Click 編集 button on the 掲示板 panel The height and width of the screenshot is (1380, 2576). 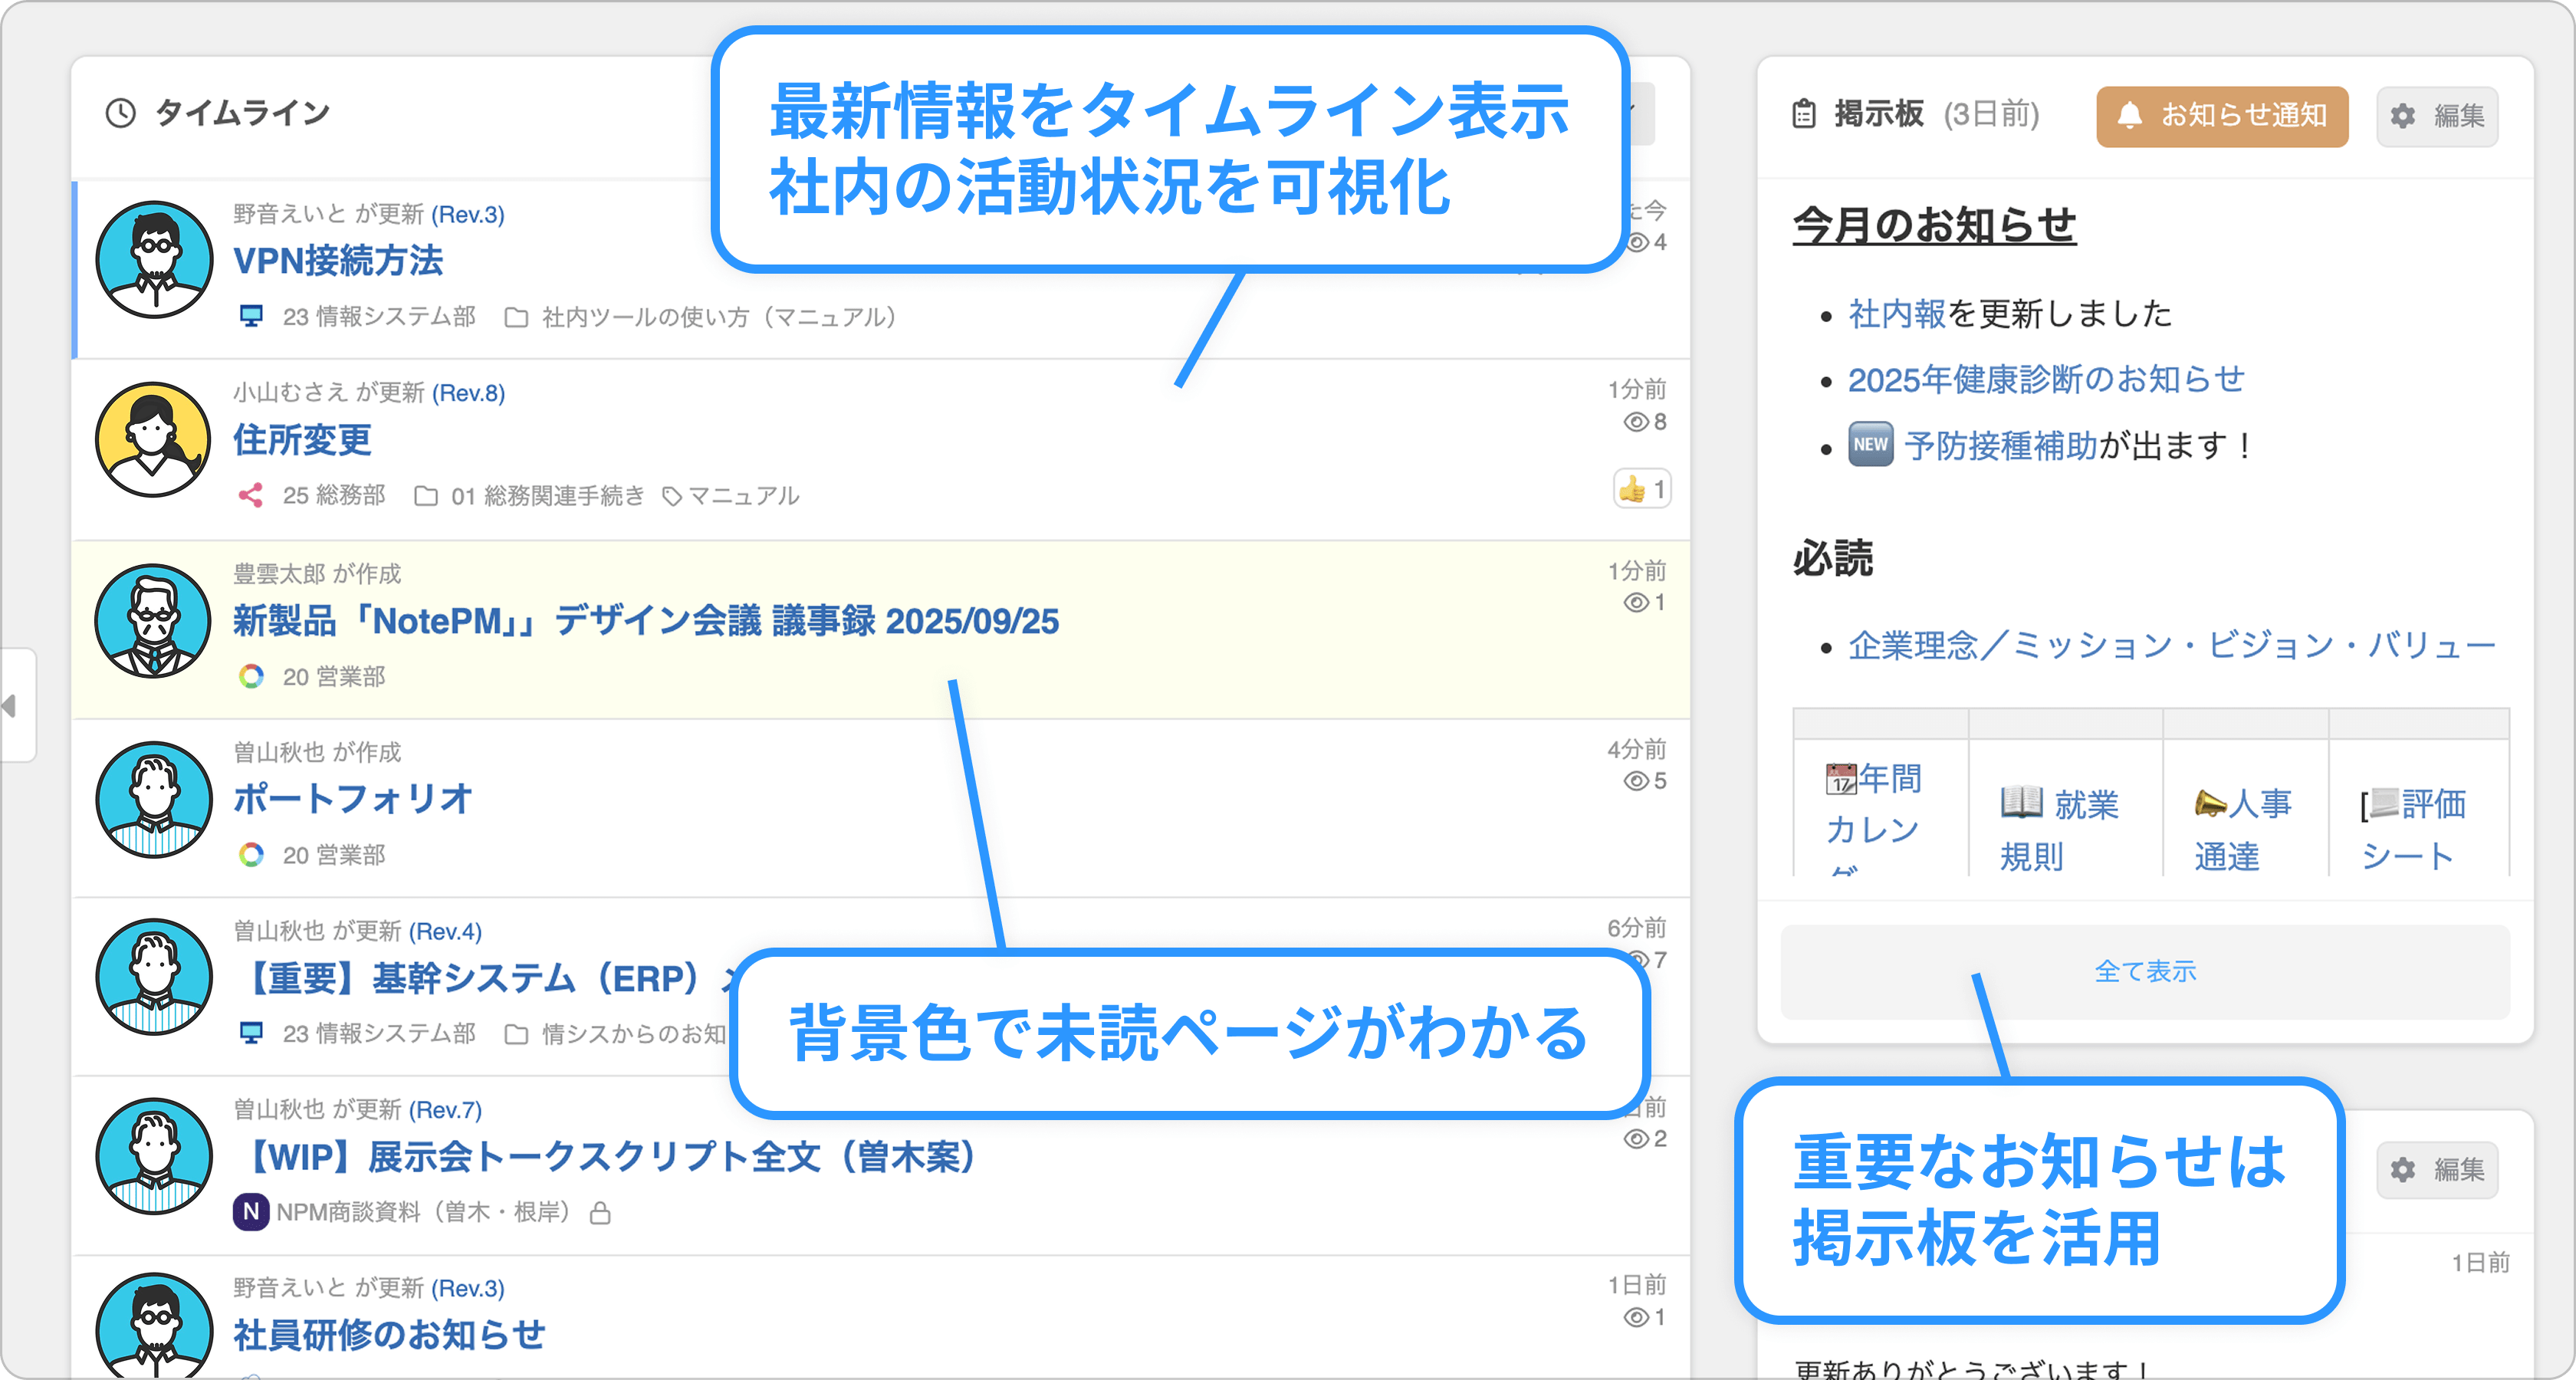[2437, 116]
